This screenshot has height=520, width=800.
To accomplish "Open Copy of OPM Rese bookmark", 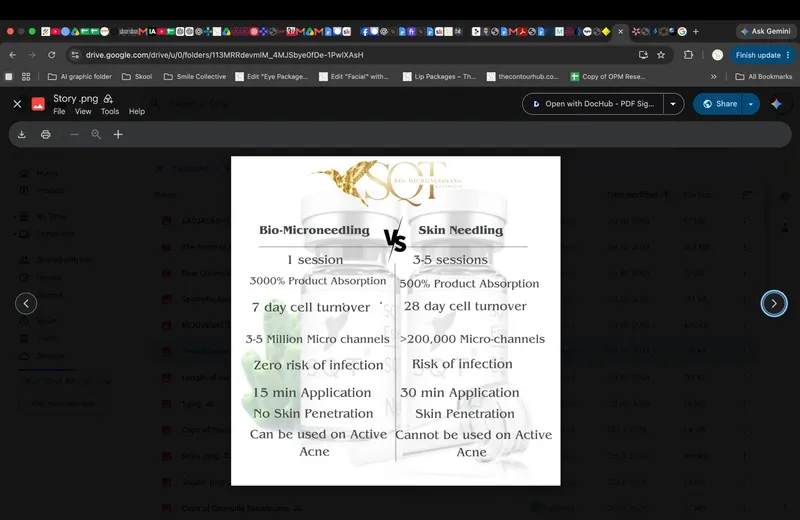I will (608, 77).
